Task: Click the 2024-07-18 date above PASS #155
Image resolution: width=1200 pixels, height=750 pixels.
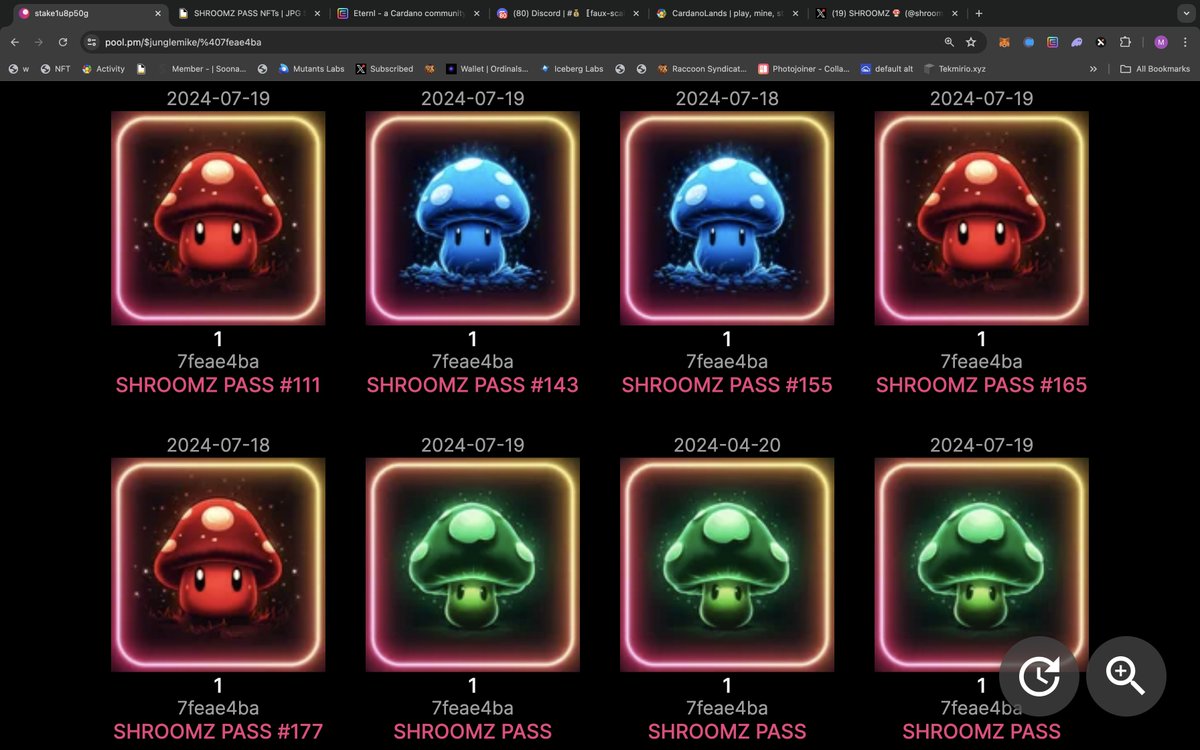Action: (727, 98)
